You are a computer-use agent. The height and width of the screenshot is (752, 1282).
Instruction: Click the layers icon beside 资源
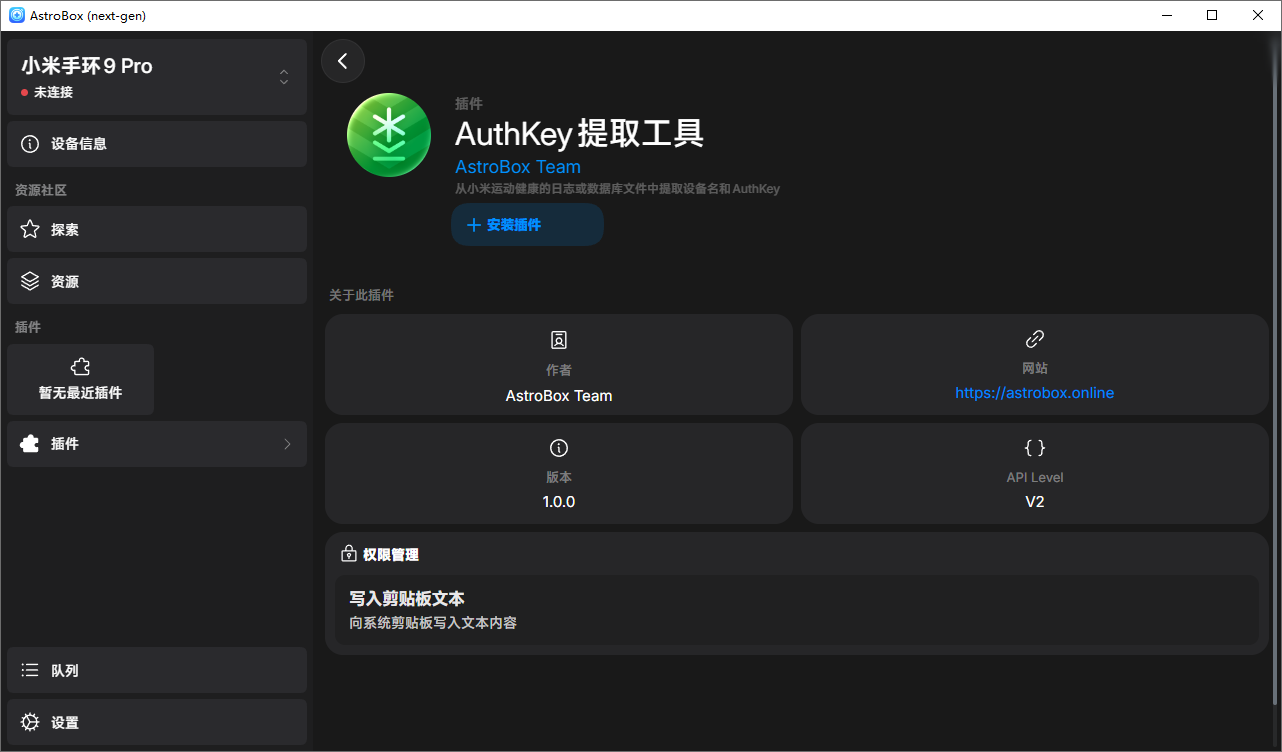pos(30,281)
